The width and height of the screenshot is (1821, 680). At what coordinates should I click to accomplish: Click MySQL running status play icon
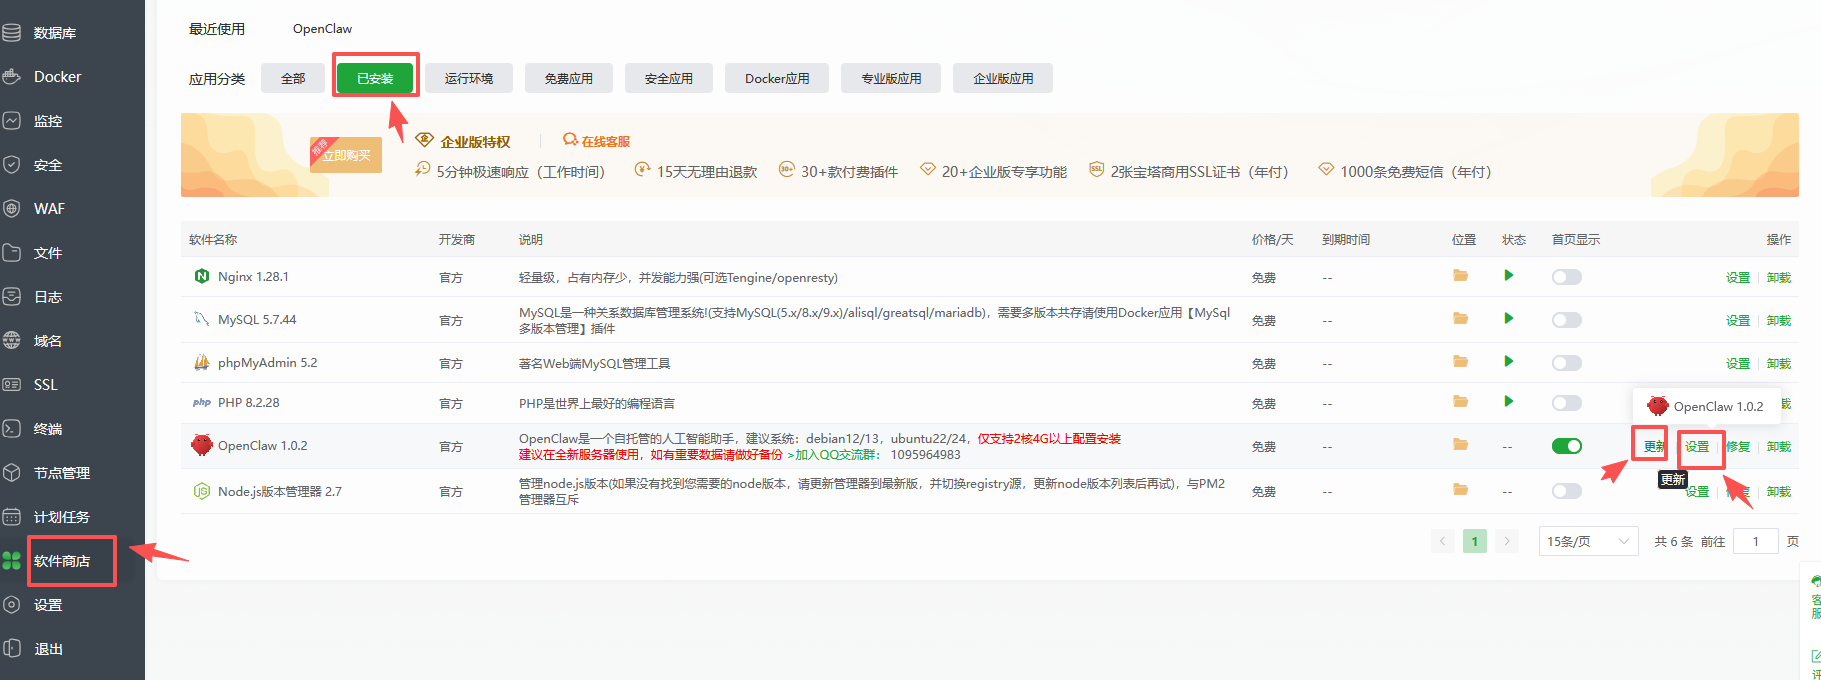coord(1508,318)
